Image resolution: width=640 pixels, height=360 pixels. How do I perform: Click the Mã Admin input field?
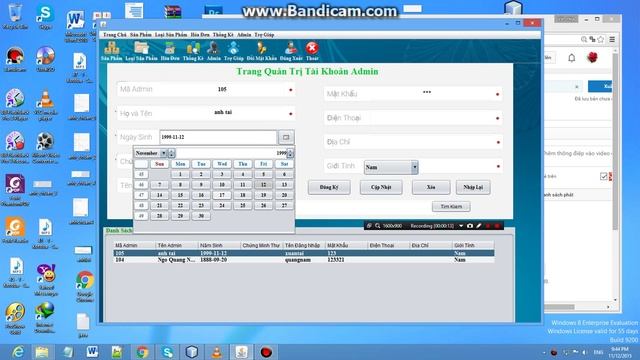pos(206,89)
